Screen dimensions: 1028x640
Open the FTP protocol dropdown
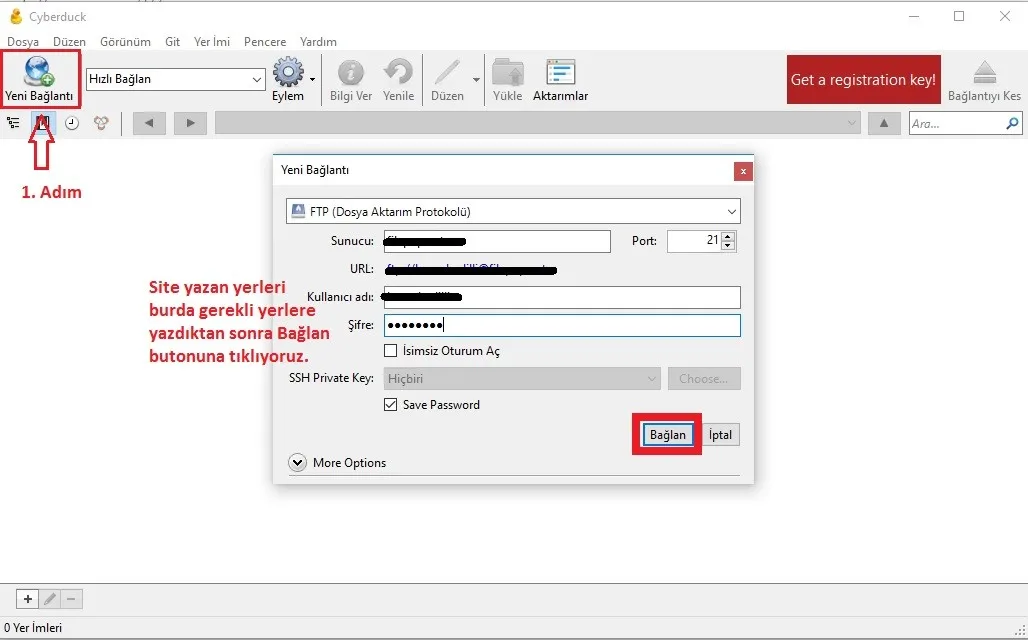pyautogui.click(x=513, y=212)
